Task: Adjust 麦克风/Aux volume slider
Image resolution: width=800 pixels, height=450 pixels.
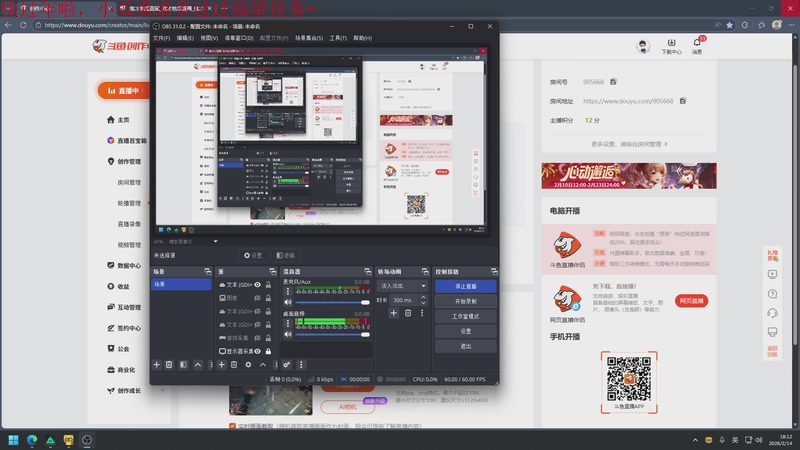Action: [x=332, y=303]
